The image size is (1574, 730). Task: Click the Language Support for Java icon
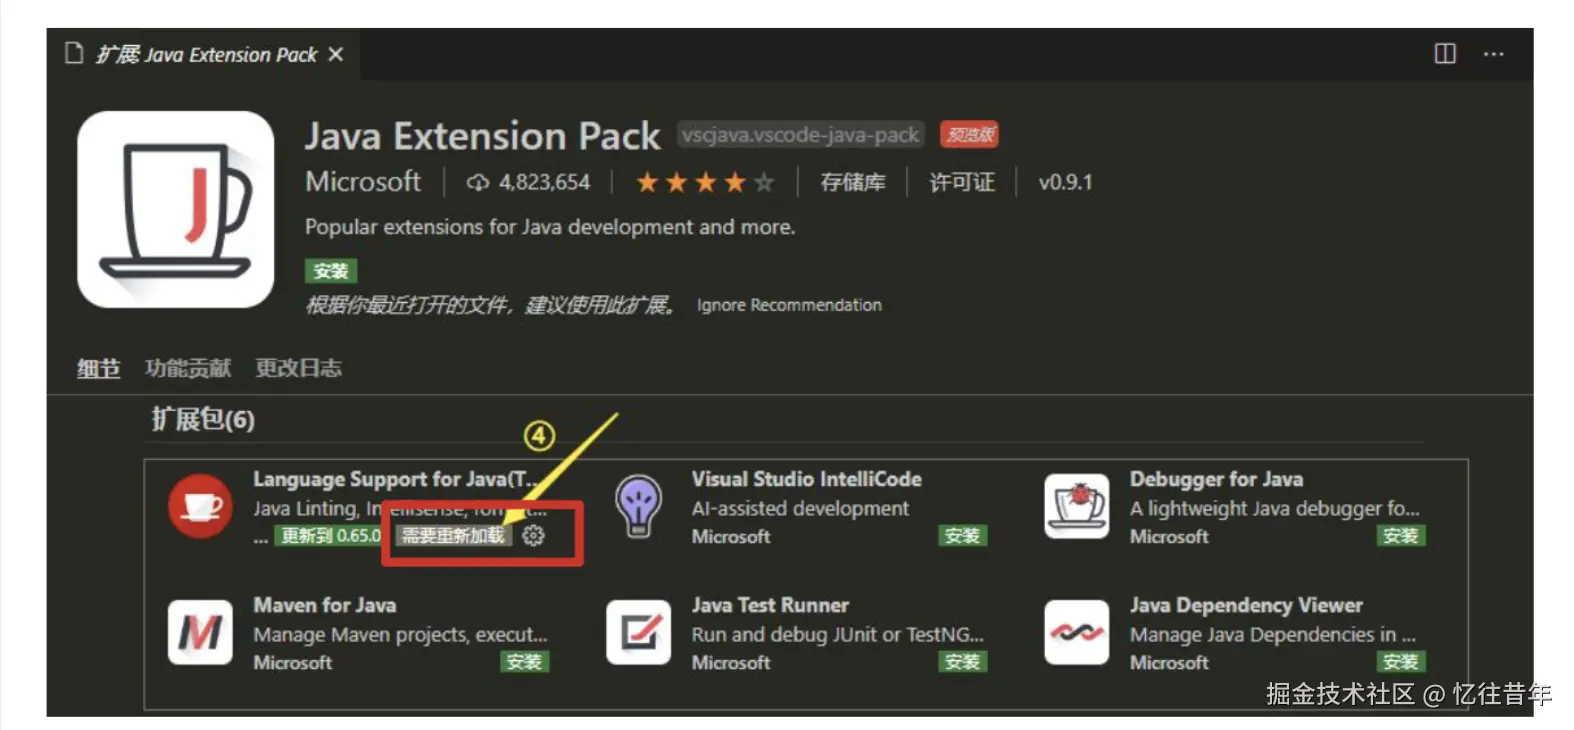click(x=200, y=507)
